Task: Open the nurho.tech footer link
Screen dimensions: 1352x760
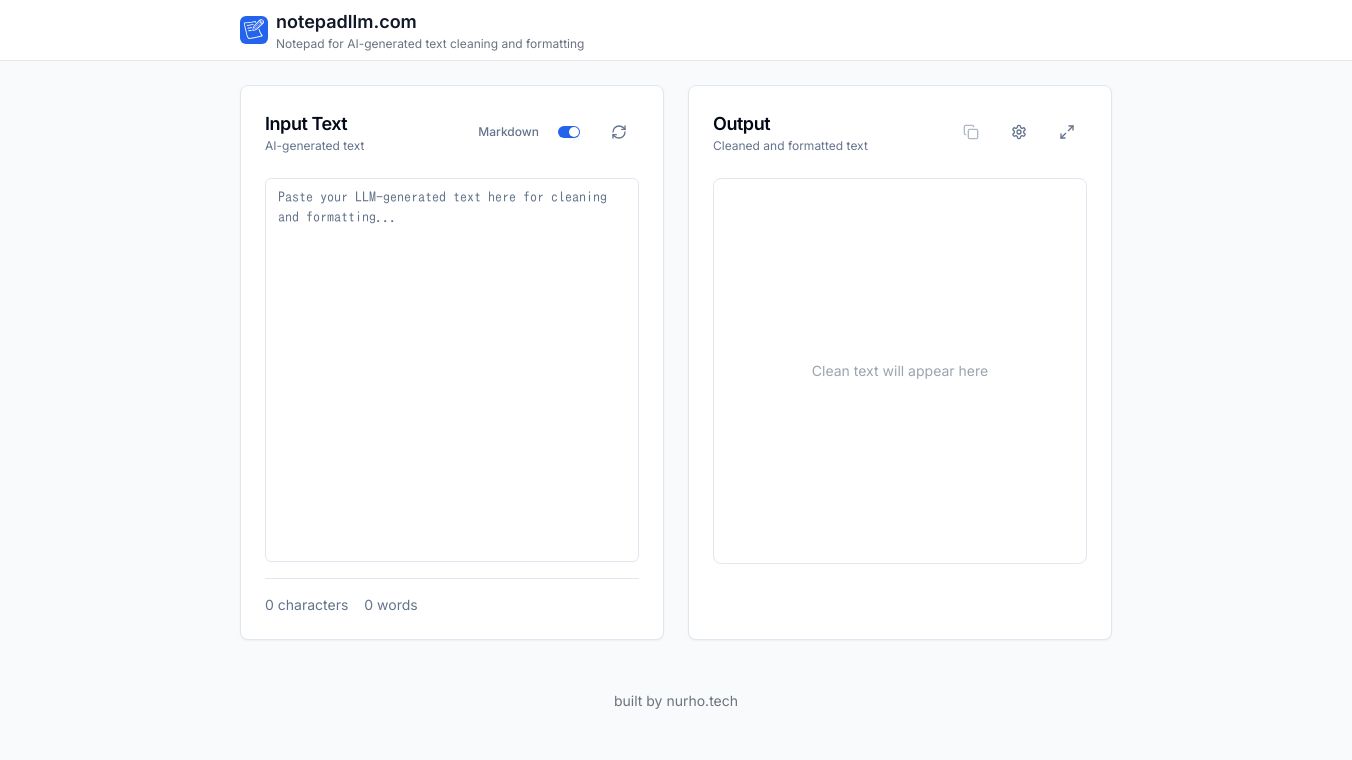Action: (702, 701)
